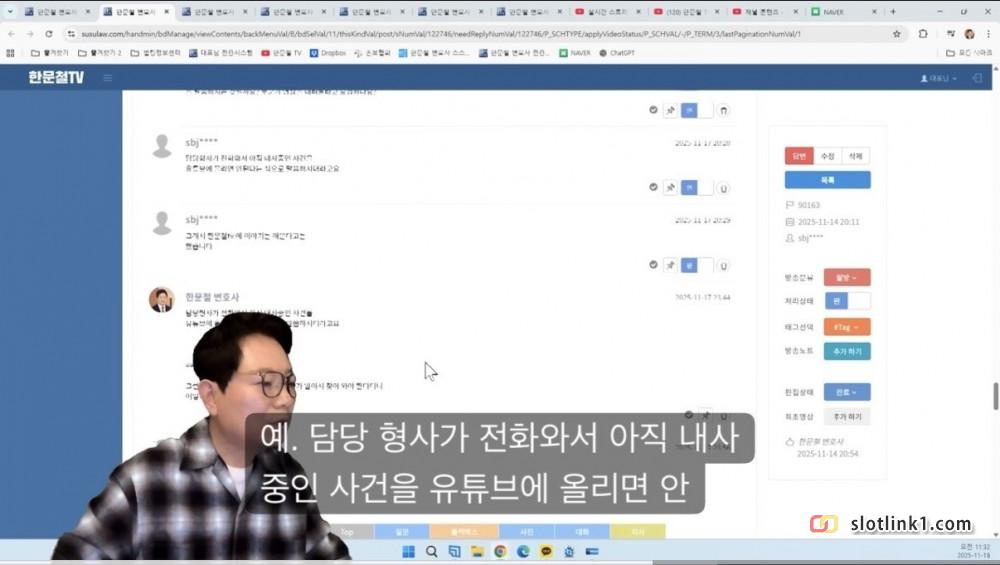Open the orange #Tag dropdown
Viewport: 1000px width, 565px height.
tap(847, 327)
